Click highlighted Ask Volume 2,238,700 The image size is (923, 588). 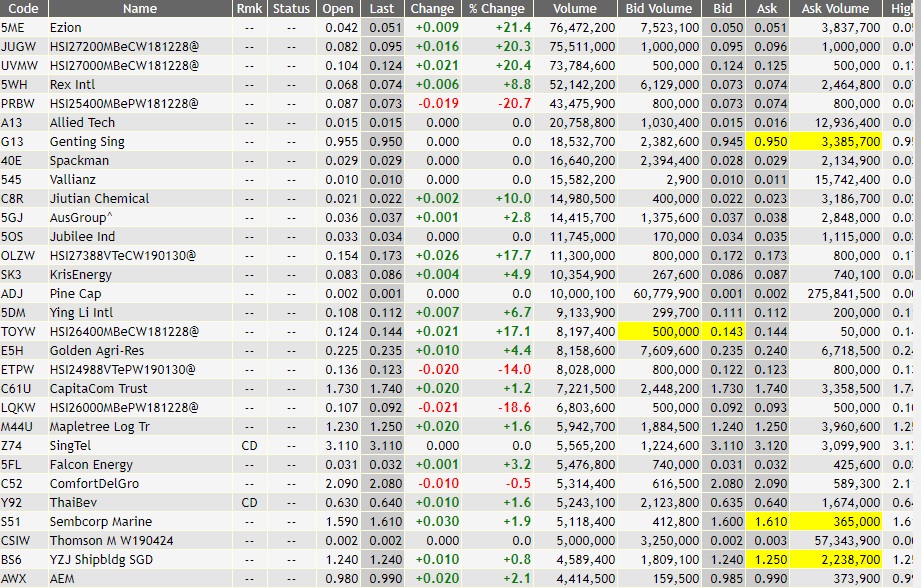tap(835, 560)
